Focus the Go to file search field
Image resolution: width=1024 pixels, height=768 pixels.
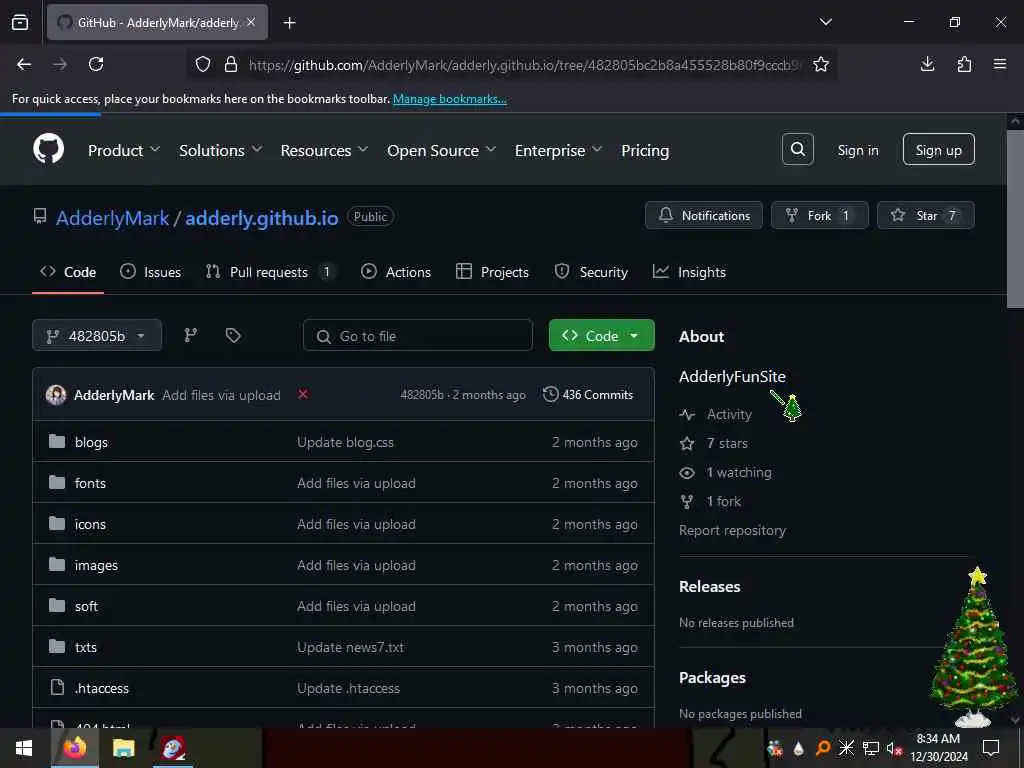418,335
